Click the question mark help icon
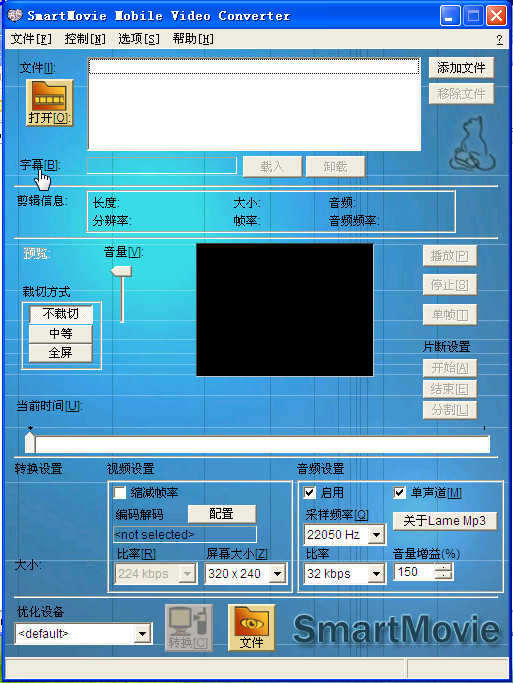This screenshot has height=683, width=513. coord(500,40)
